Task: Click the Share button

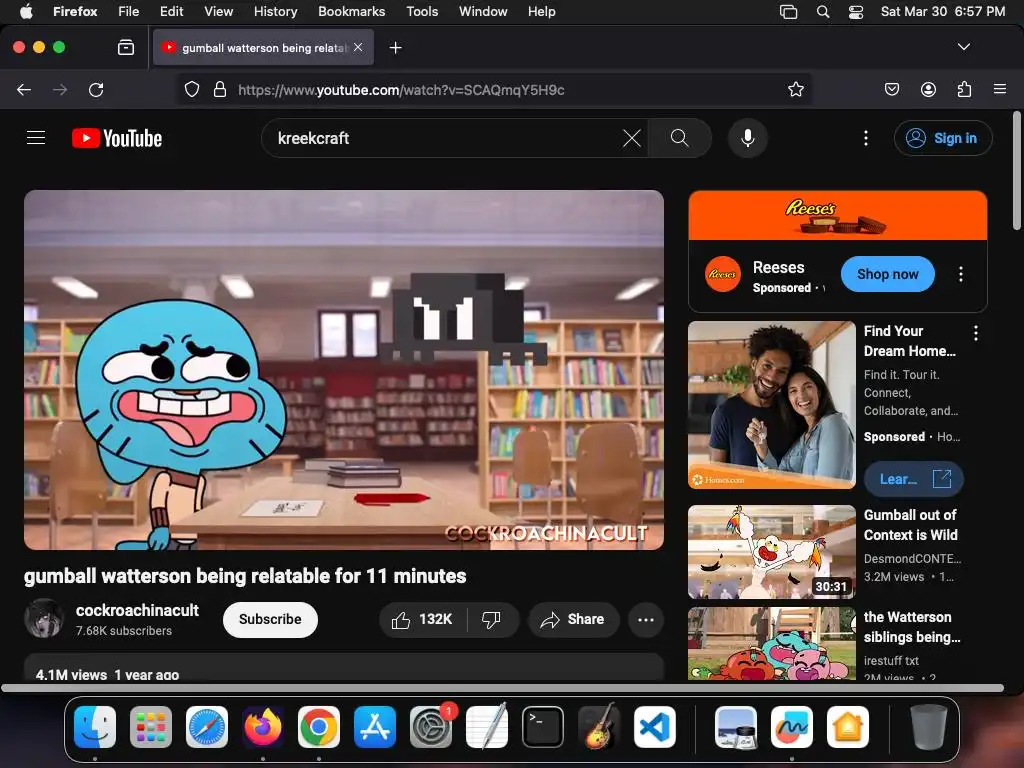Action: click(573, 619)
